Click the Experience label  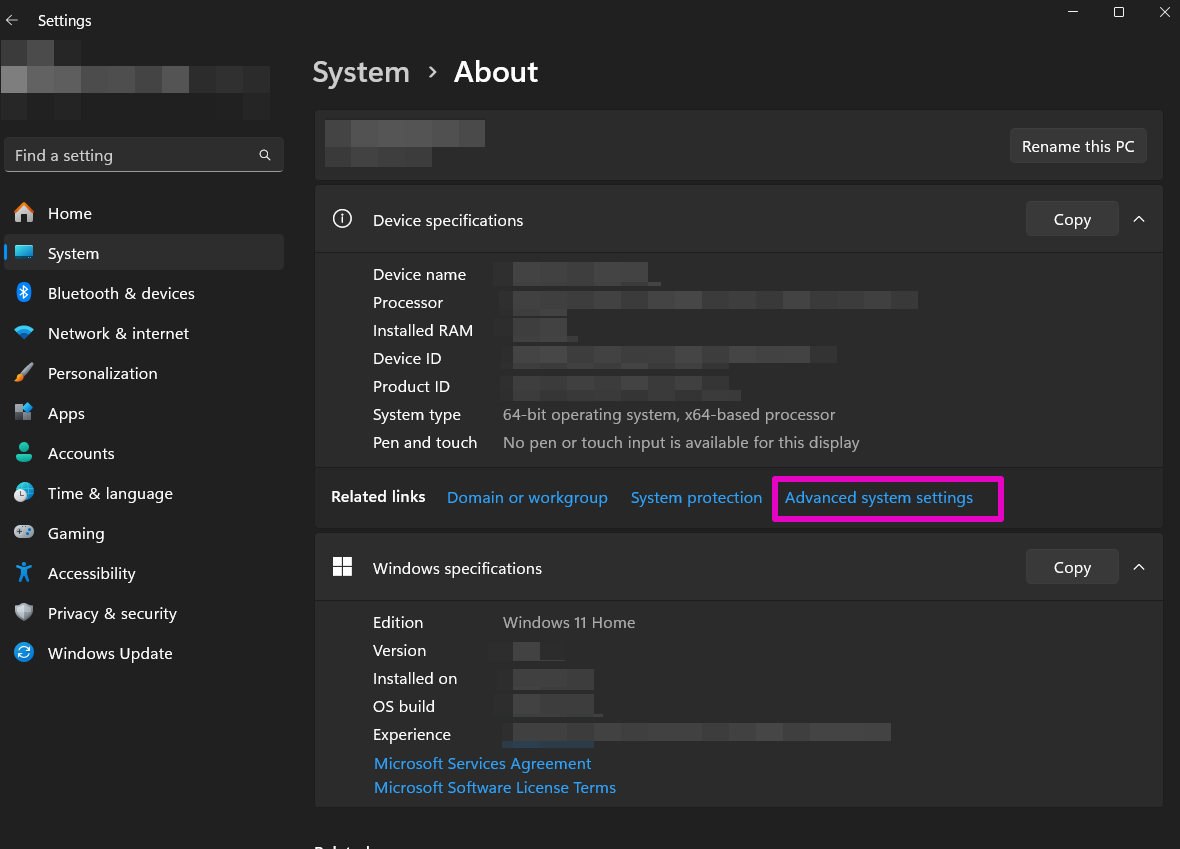coord(412,735)
